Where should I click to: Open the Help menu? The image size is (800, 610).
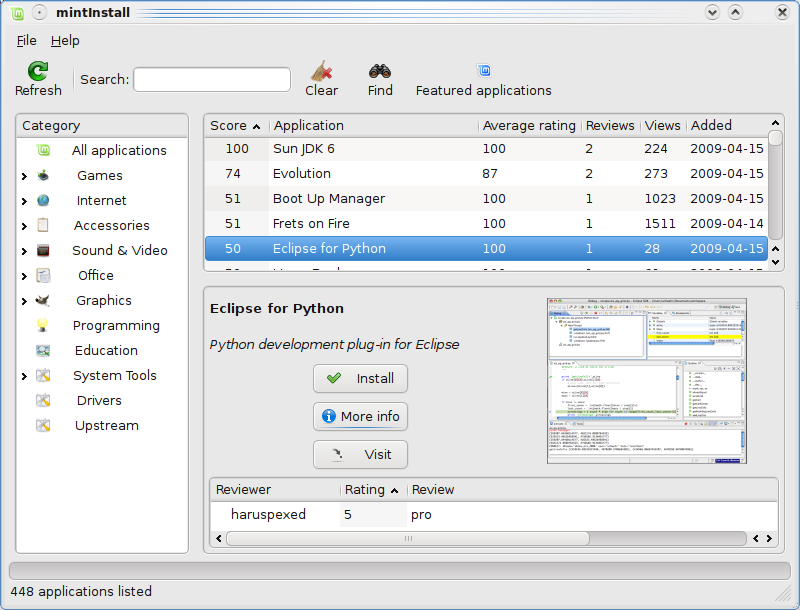[x=65, y=41]
